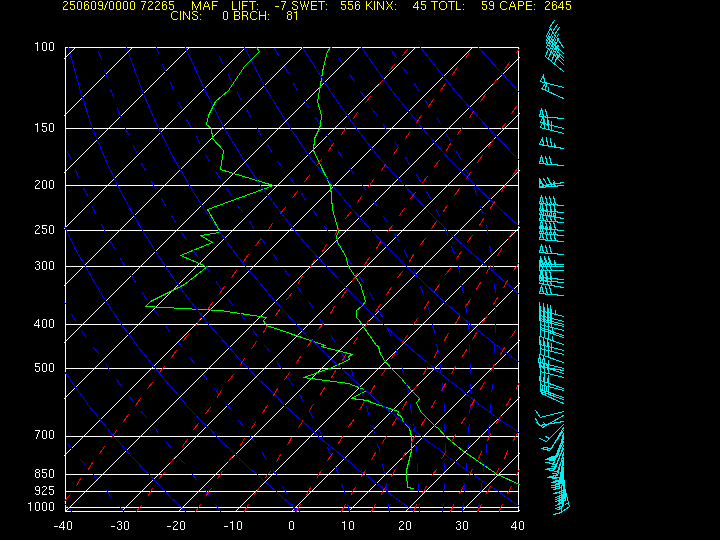
Task: Click the -40 temperature axis label
Action: [63, 526]
